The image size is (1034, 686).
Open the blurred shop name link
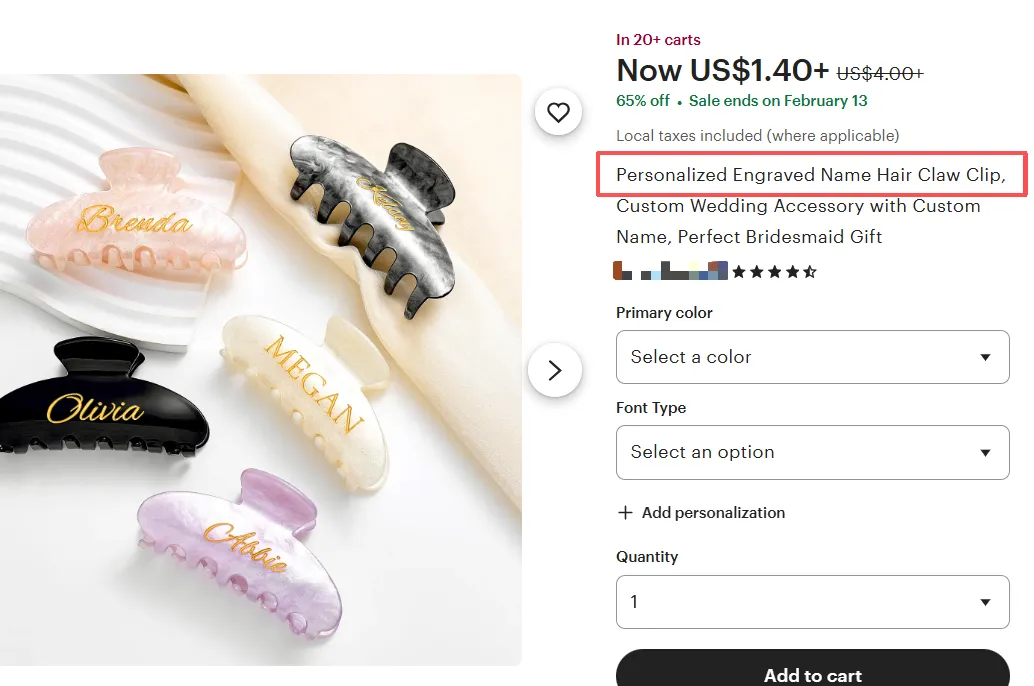[670, 271]
